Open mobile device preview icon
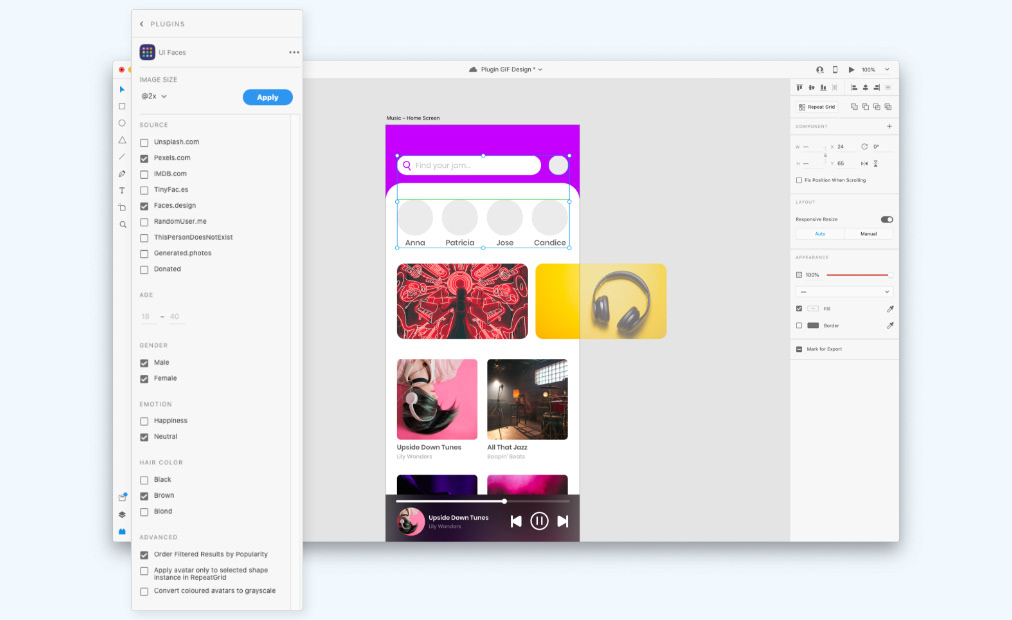This screenshot has width=1012, height=620. [835, 70]
